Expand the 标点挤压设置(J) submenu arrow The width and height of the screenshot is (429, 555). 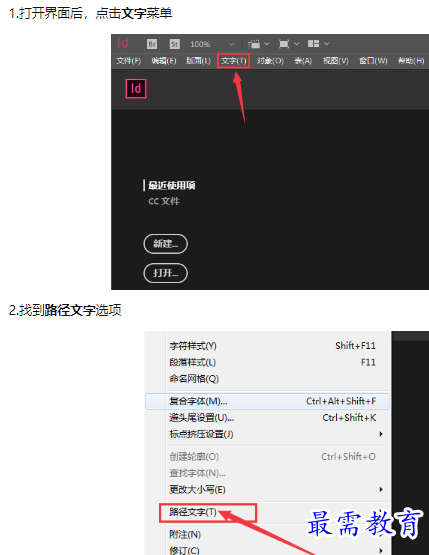point(381,434)
